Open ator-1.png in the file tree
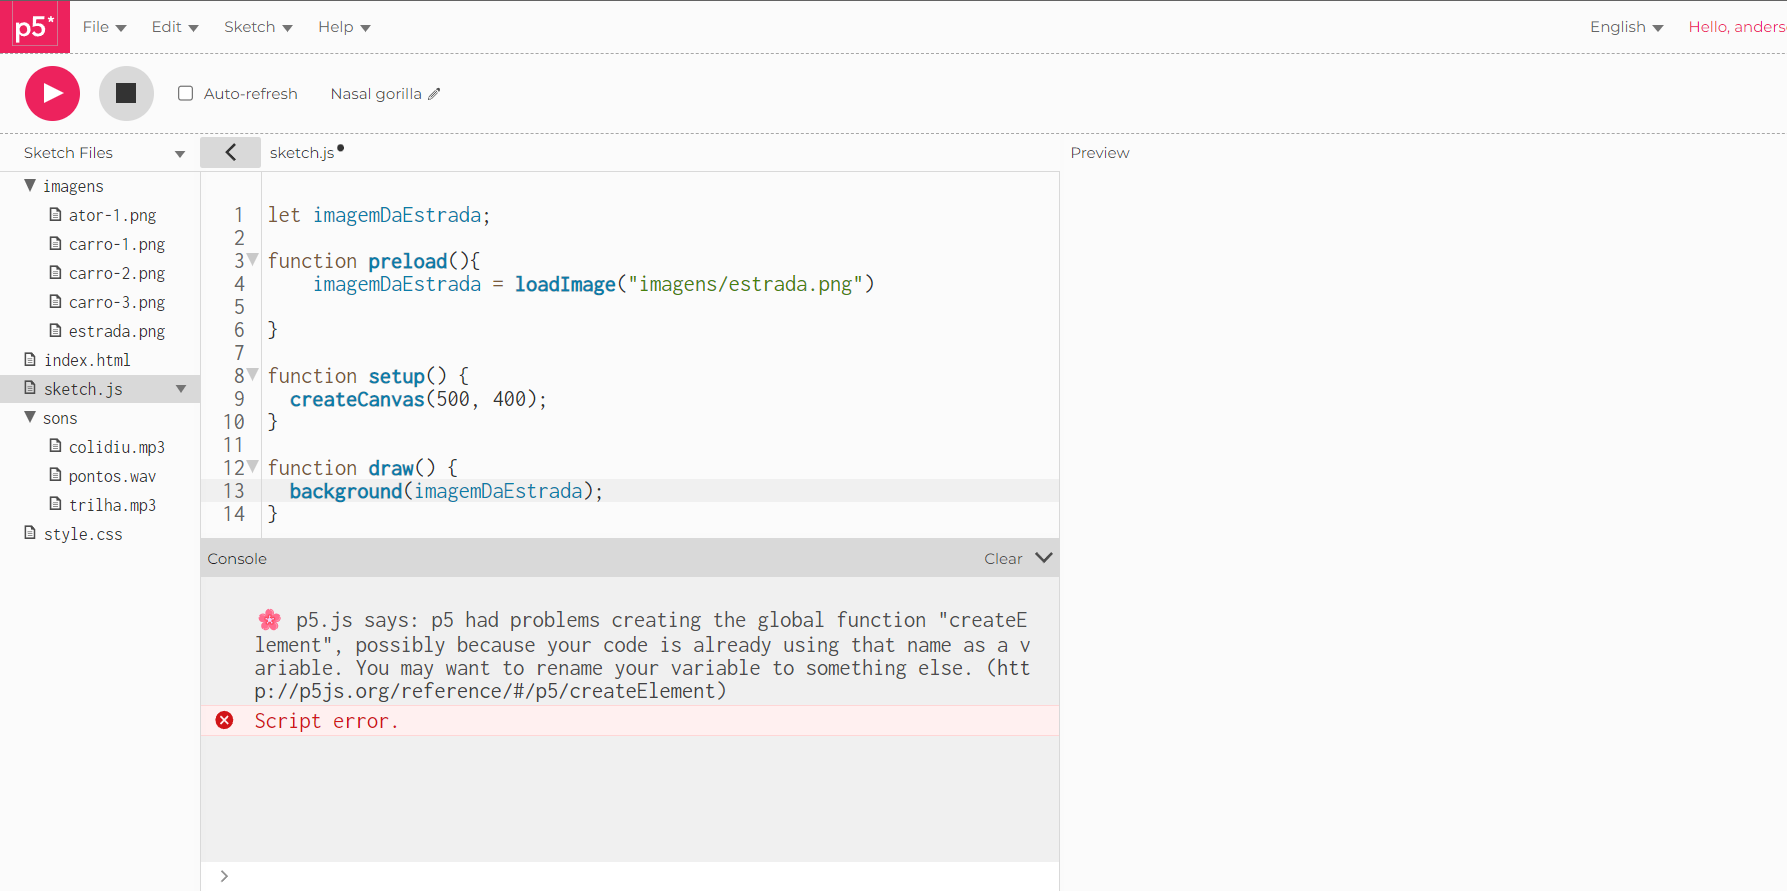This screenshot has width=1787, height=891. (x=112, y=215)
